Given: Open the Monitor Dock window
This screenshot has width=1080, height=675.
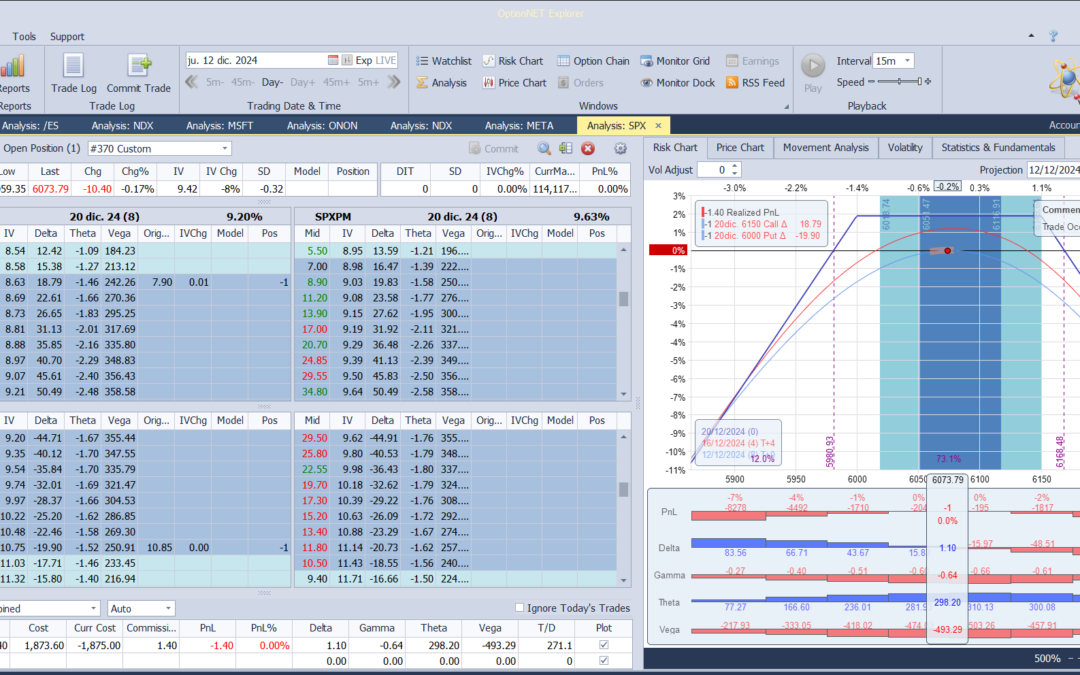Looking at the screenshot, I should 678,83.
